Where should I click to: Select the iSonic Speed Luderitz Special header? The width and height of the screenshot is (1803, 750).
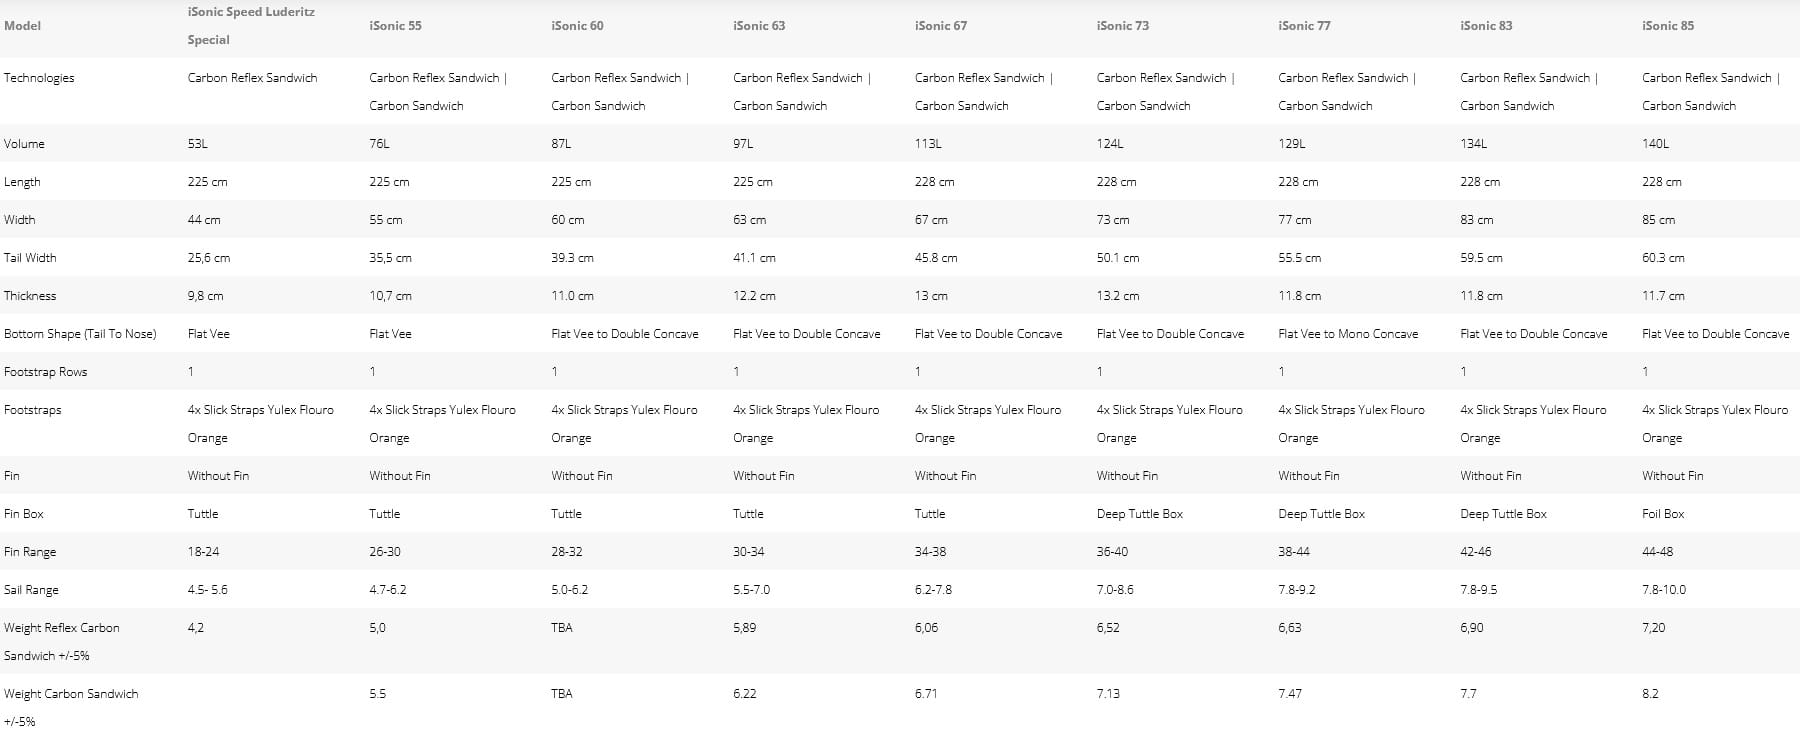[251, 26]
